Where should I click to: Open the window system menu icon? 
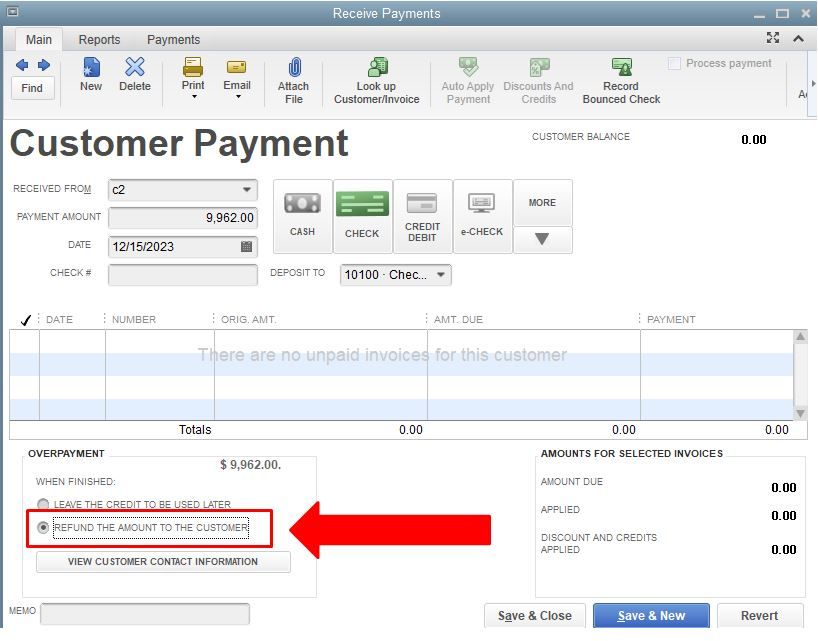(13, 11)
